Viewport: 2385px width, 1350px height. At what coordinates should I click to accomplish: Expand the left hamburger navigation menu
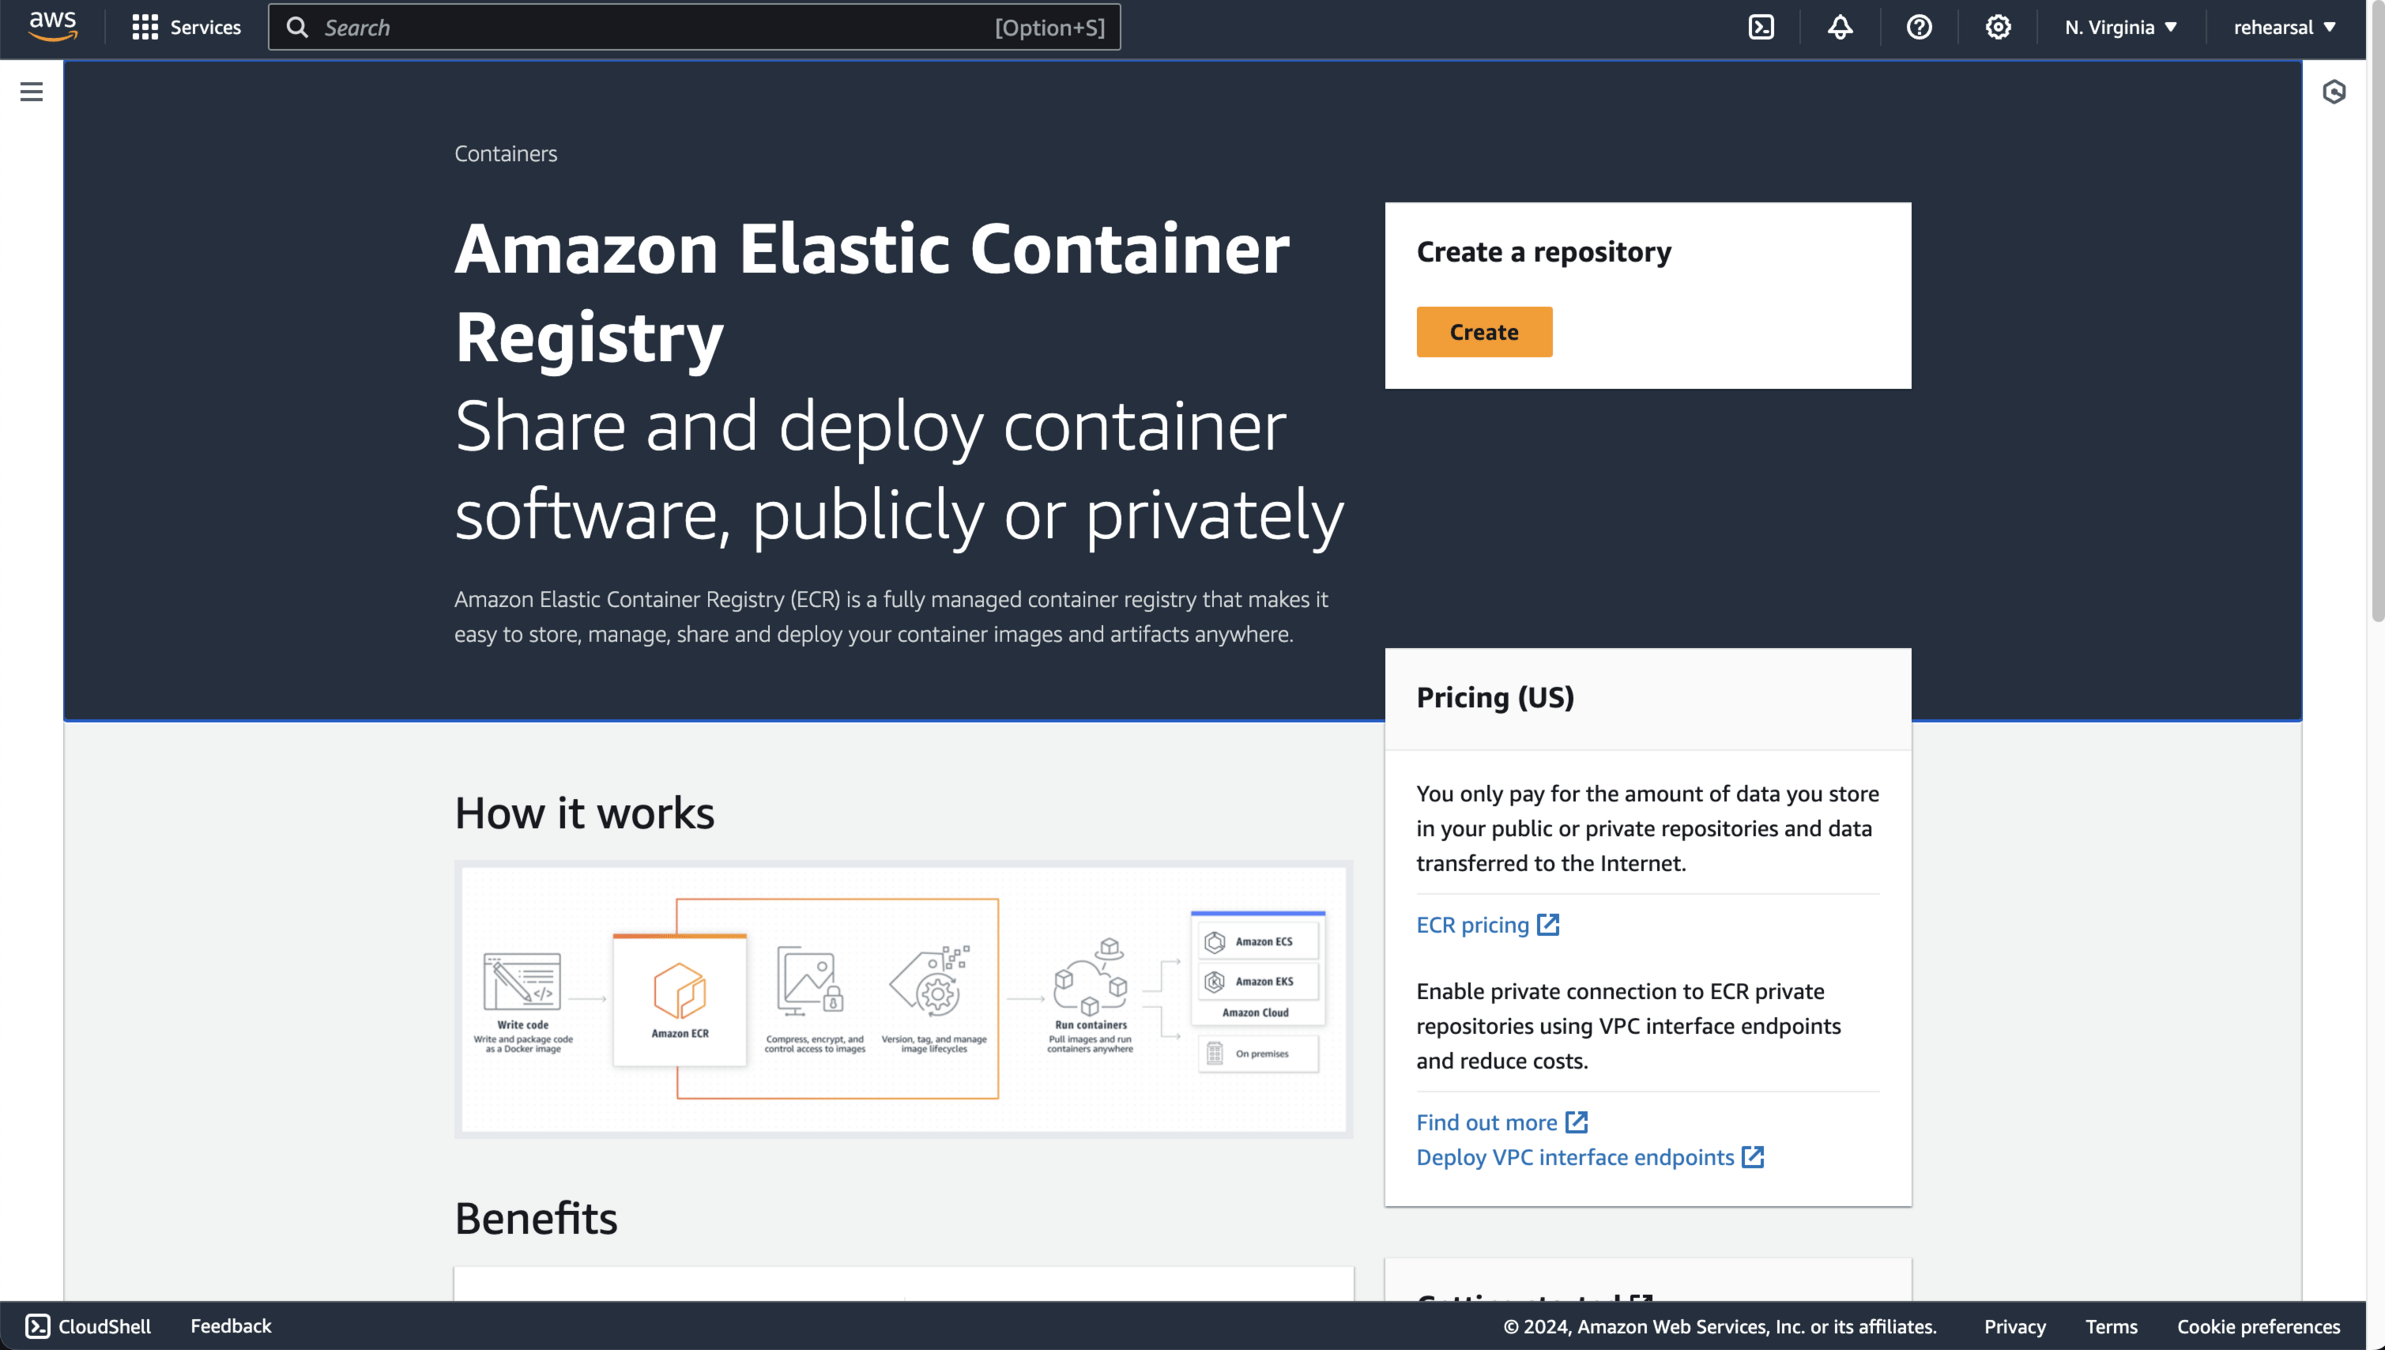(x=31, y=92)
